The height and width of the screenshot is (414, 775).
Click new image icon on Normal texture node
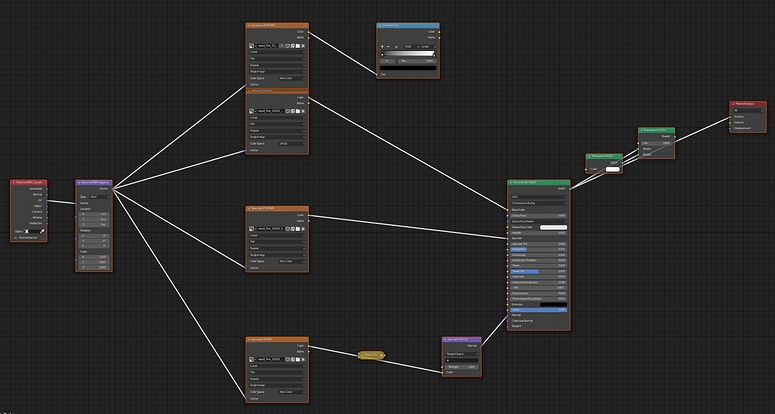click(293, 359)
